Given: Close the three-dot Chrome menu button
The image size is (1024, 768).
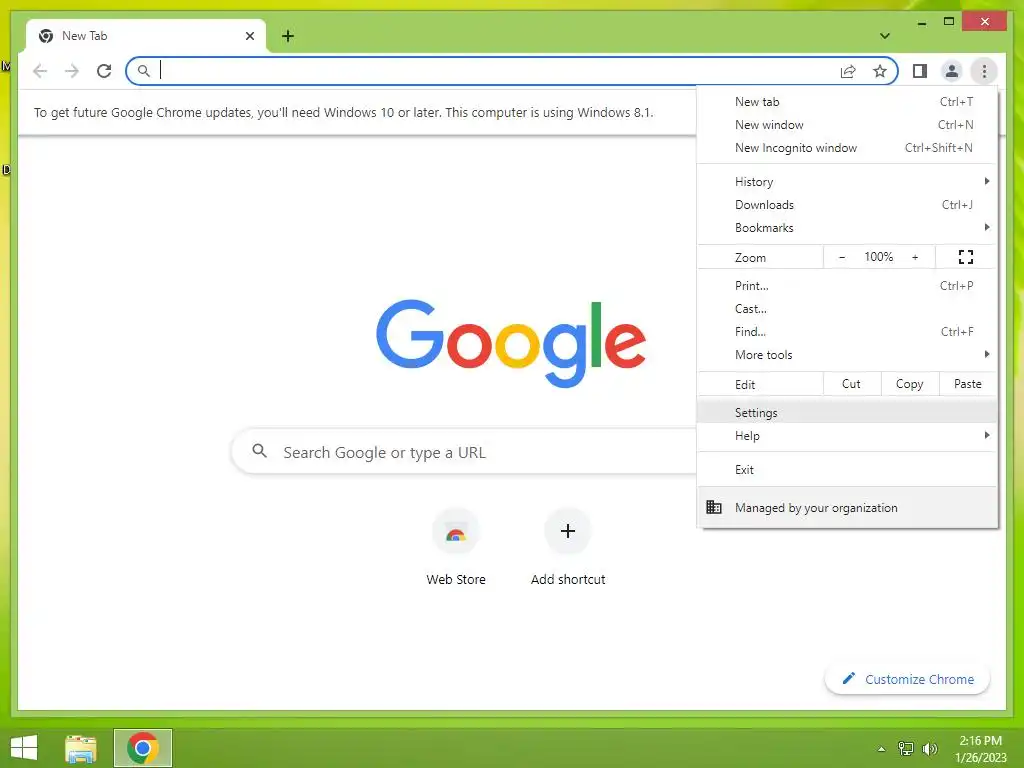Looking at the screenshot, I should [x=984, y=71].
